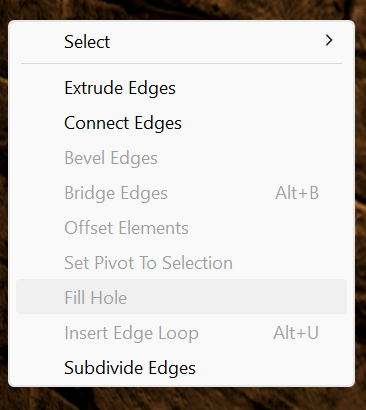This screenshot has height=410, width=366.
Task: Click the blank gutter left of Select
Action: pos(40,41)
